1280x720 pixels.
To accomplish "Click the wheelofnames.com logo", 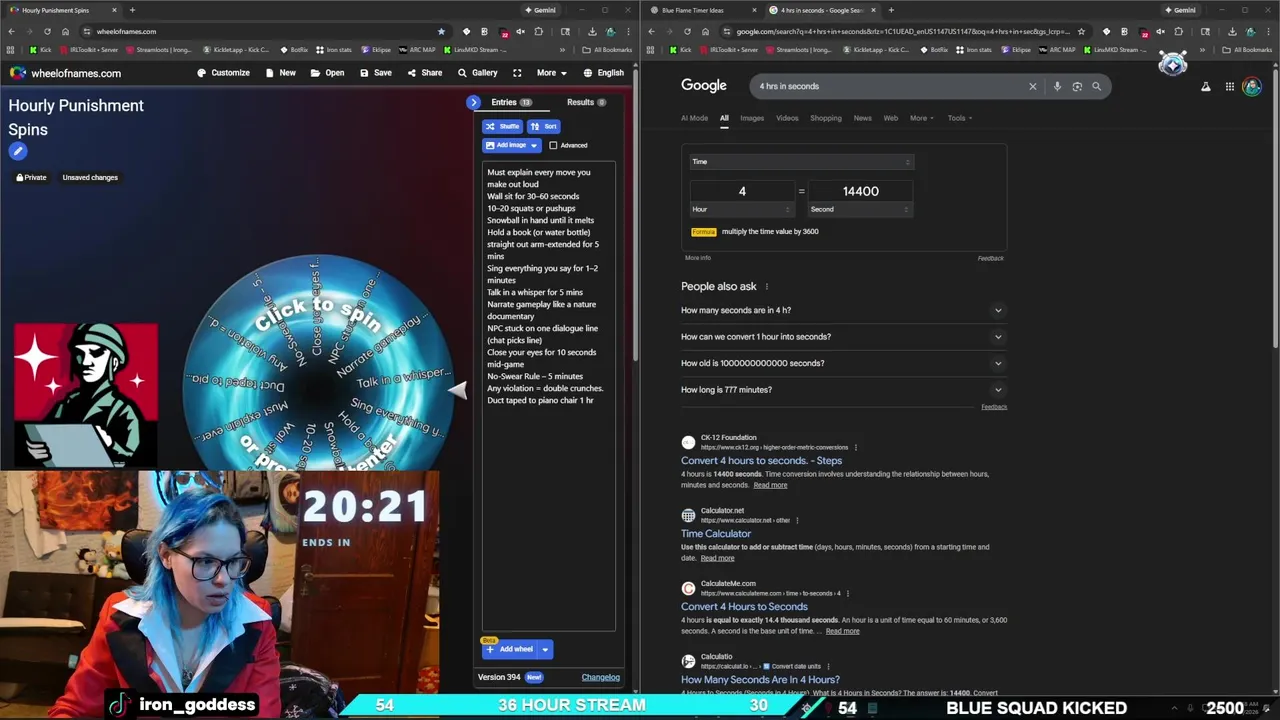I will pos(65,73).
